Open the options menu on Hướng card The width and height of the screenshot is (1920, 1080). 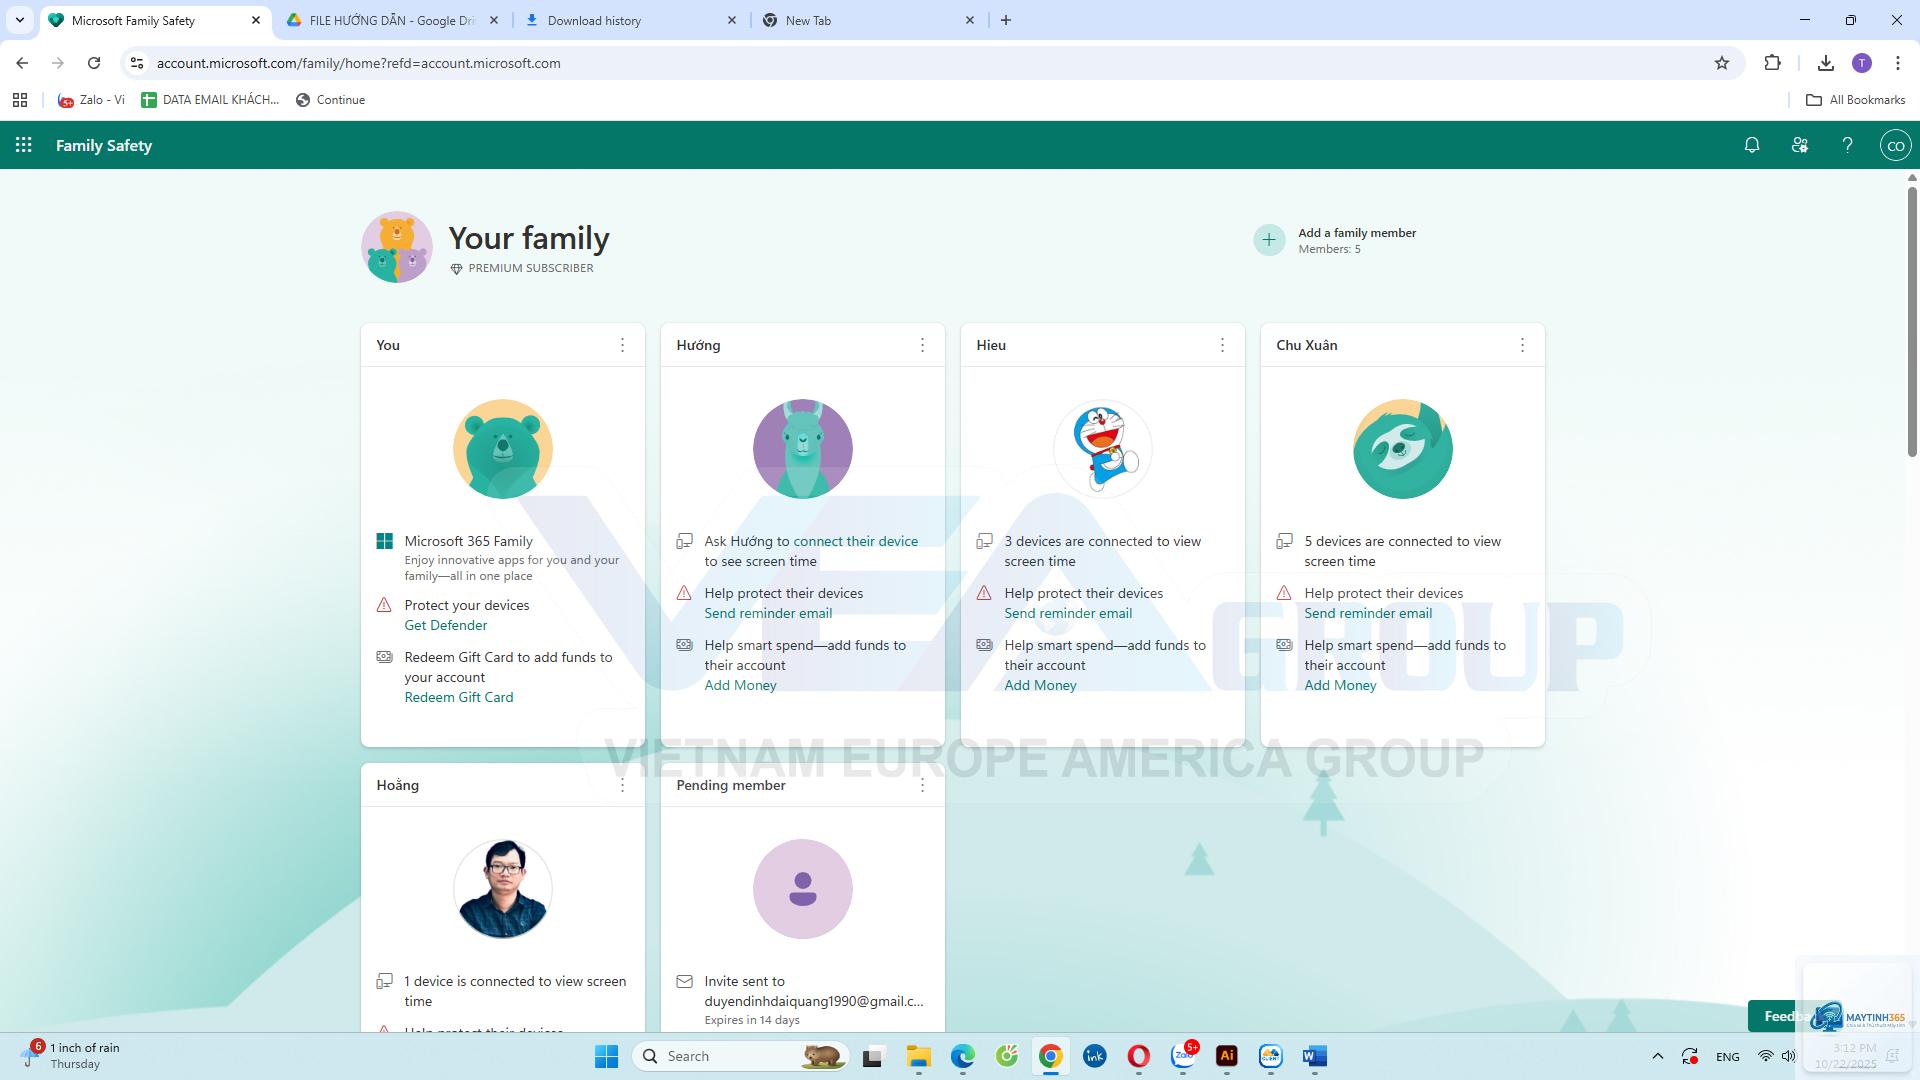(922, 345)
